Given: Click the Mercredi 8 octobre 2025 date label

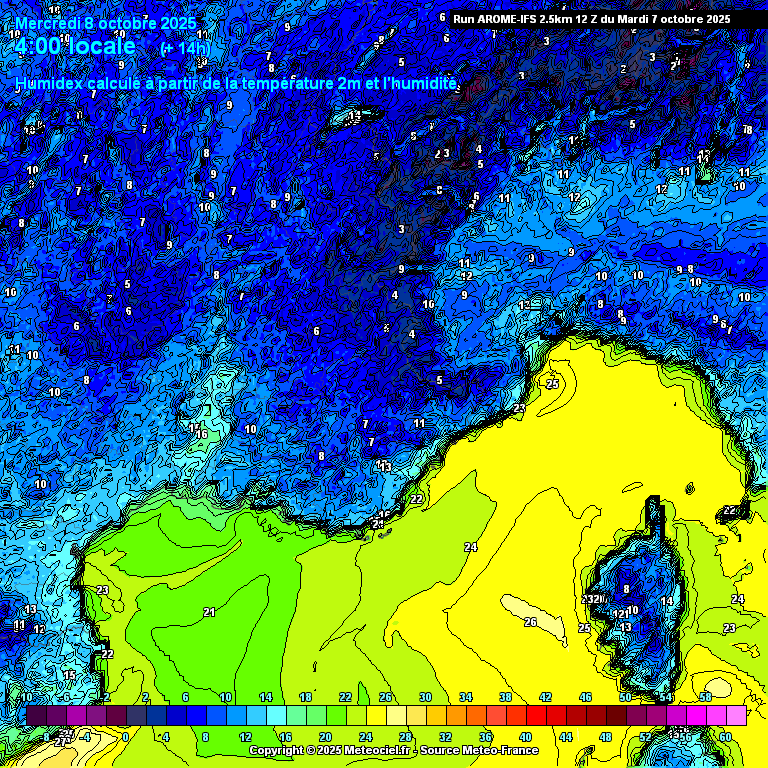Looking at the screenshot, I should [x=106, y=23].
